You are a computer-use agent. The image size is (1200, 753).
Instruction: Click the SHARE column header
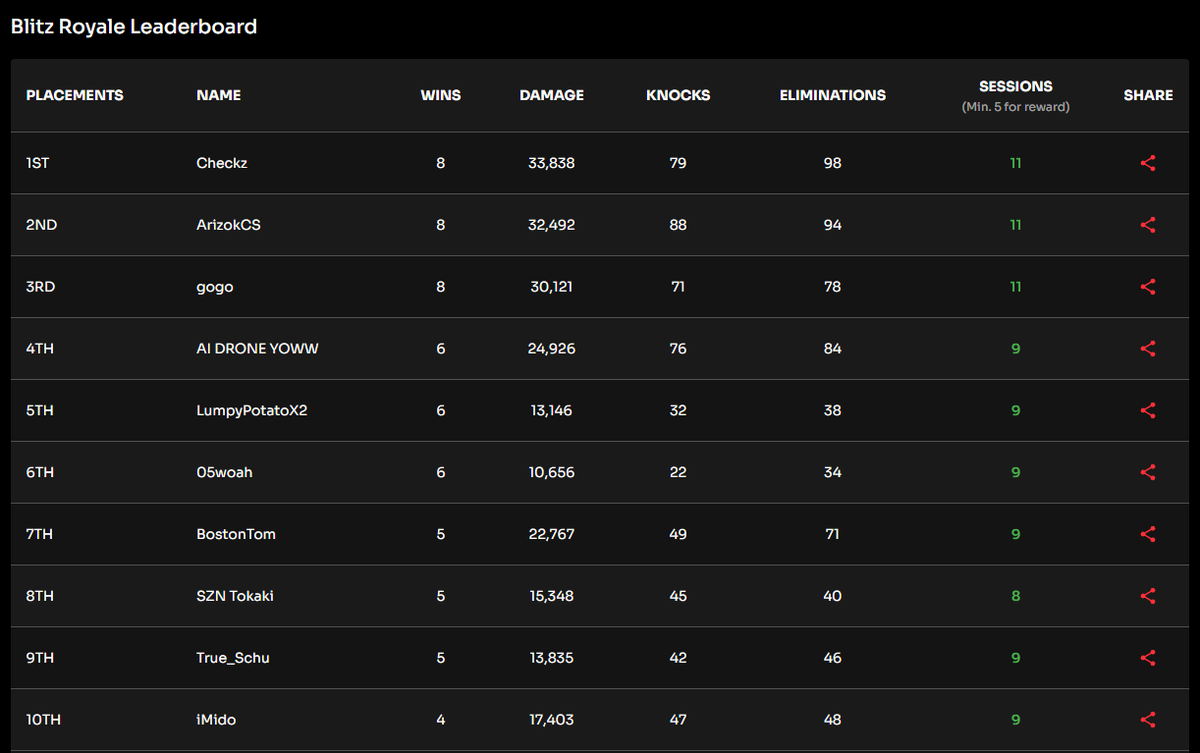pos(1148,95)
